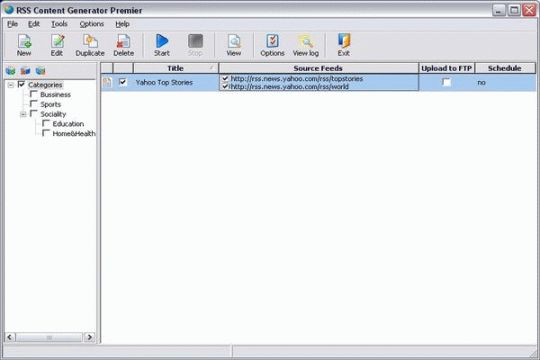Click the rss/topstories feed URL text
This screenshot has width=540, height=360.
point(297,79)
